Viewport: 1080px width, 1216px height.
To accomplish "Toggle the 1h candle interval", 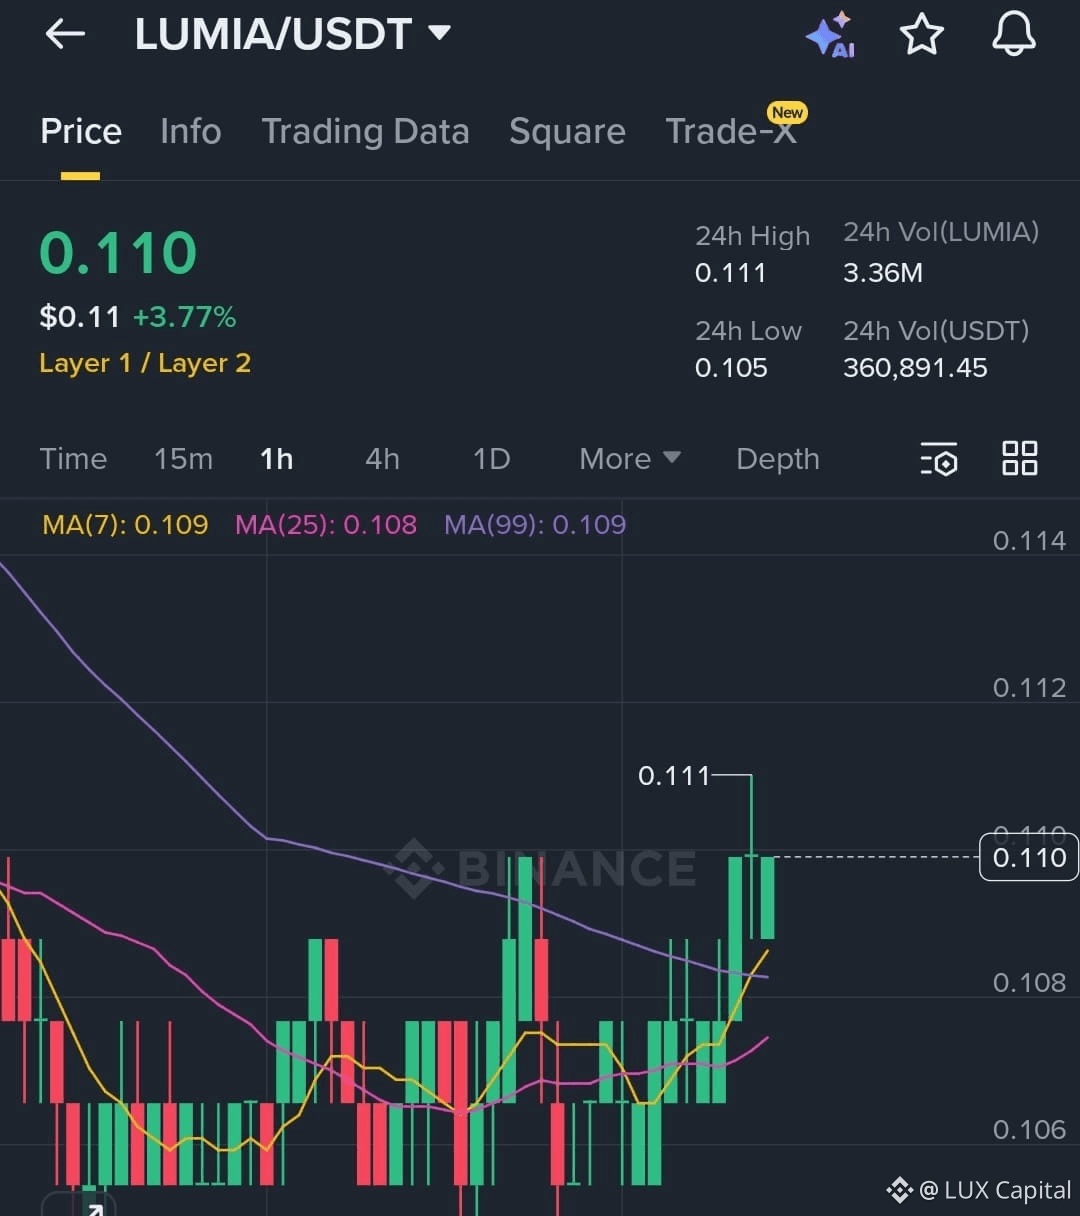I will [276, 459].
